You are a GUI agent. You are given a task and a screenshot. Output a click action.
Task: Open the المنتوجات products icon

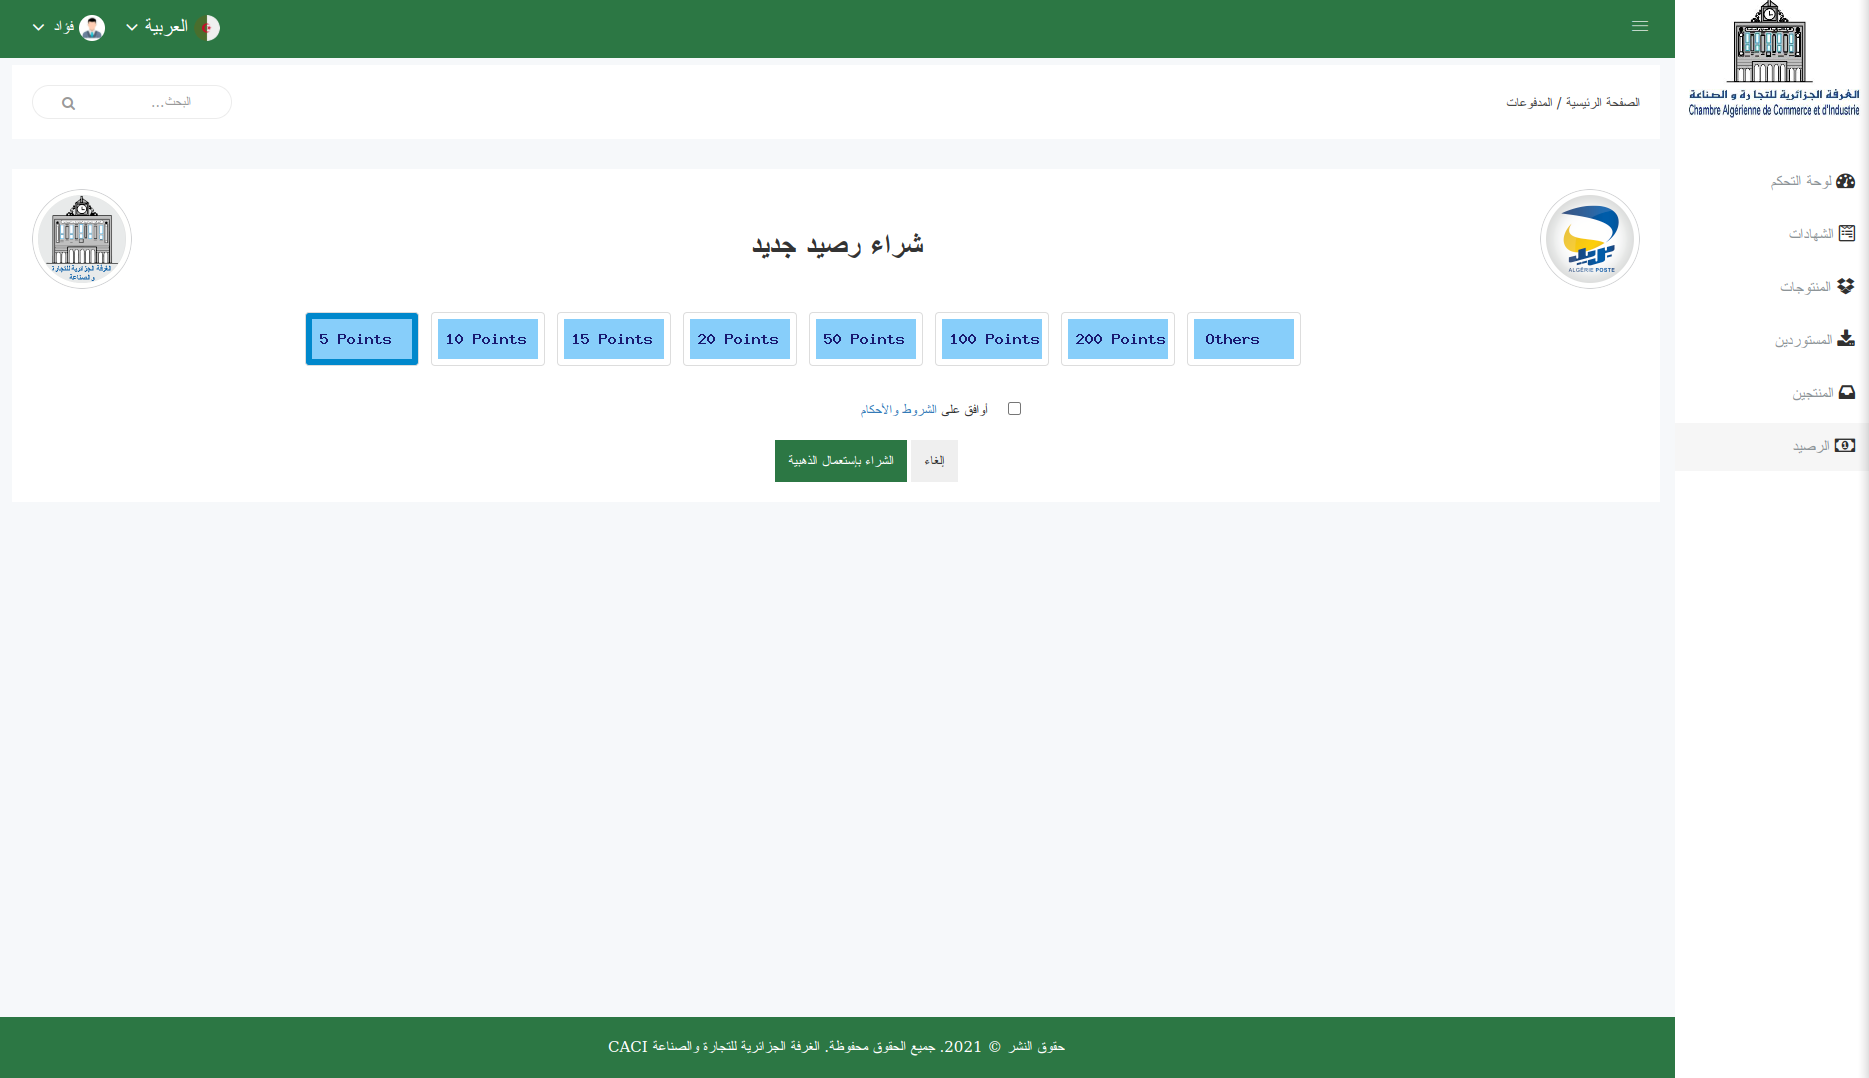[1846, 286]
